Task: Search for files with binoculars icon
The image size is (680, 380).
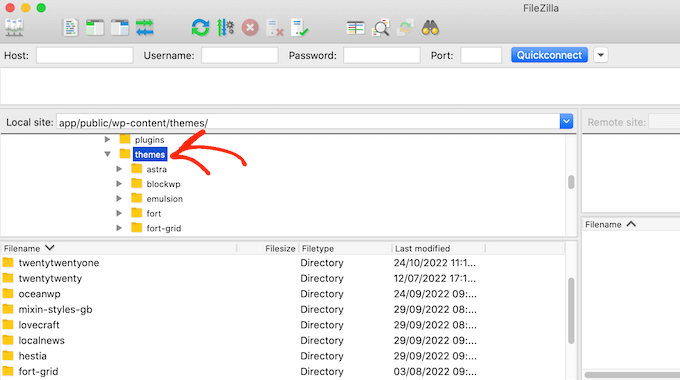Action: pos(430,28)
